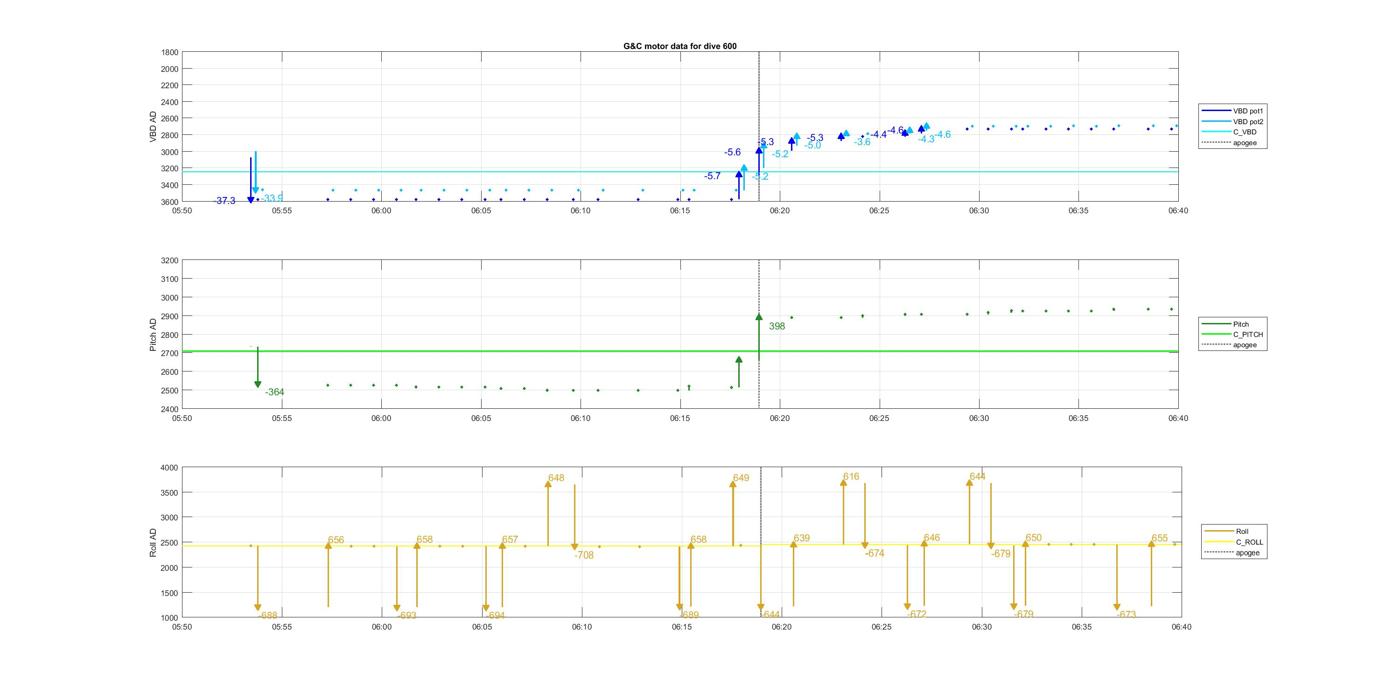Click the '06:40' tick under Pitch plot

click(1178, 418)
